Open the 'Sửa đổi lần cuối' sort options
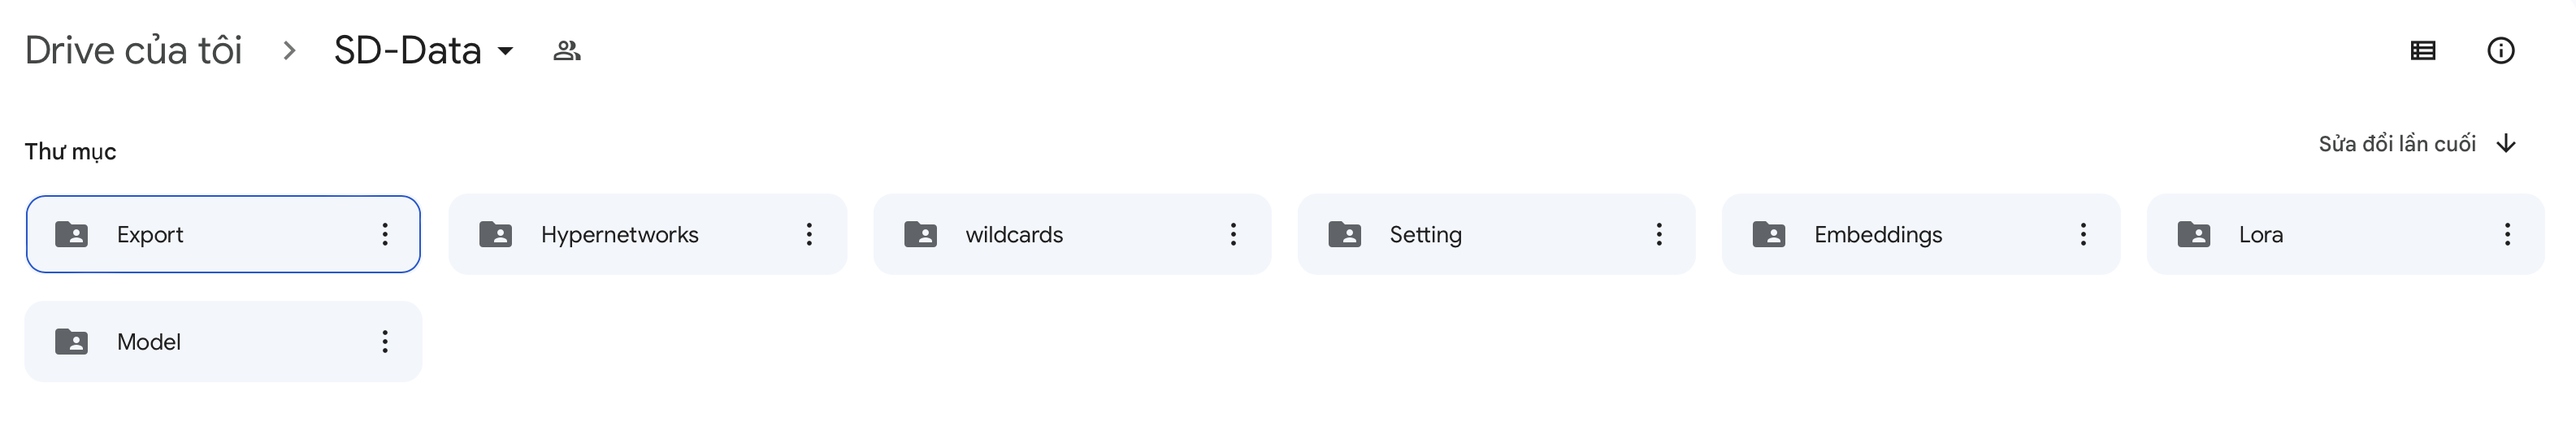This screenshot has height=444, width=2576. [x=2396, y=144]
